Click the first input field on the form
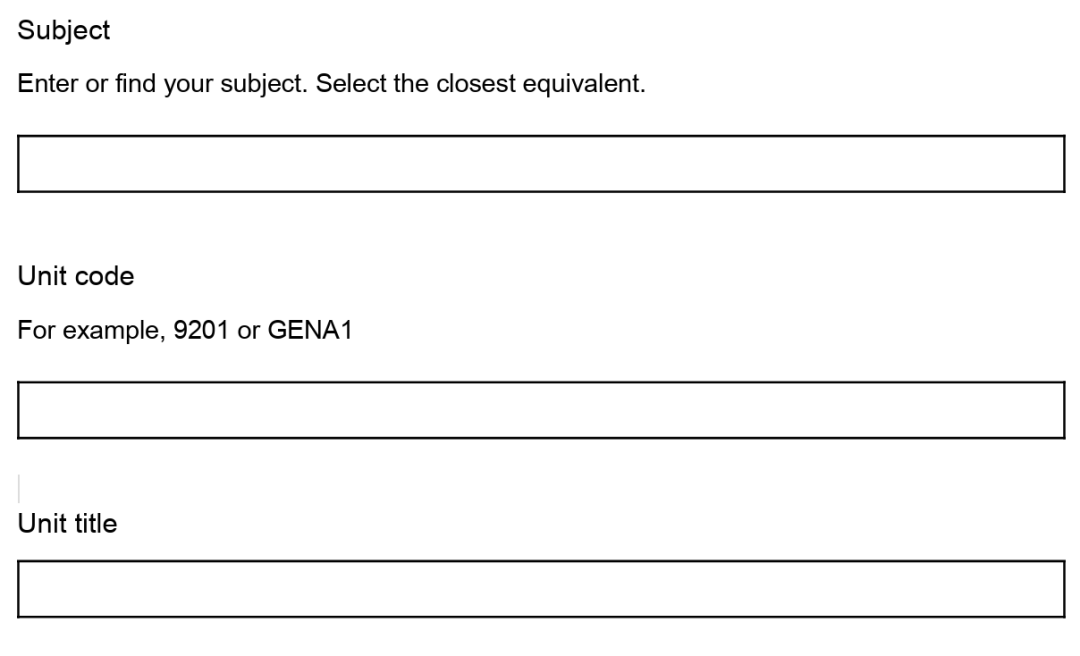The image size is (1080, 656). pyautogui.click(x=540, y=164)
